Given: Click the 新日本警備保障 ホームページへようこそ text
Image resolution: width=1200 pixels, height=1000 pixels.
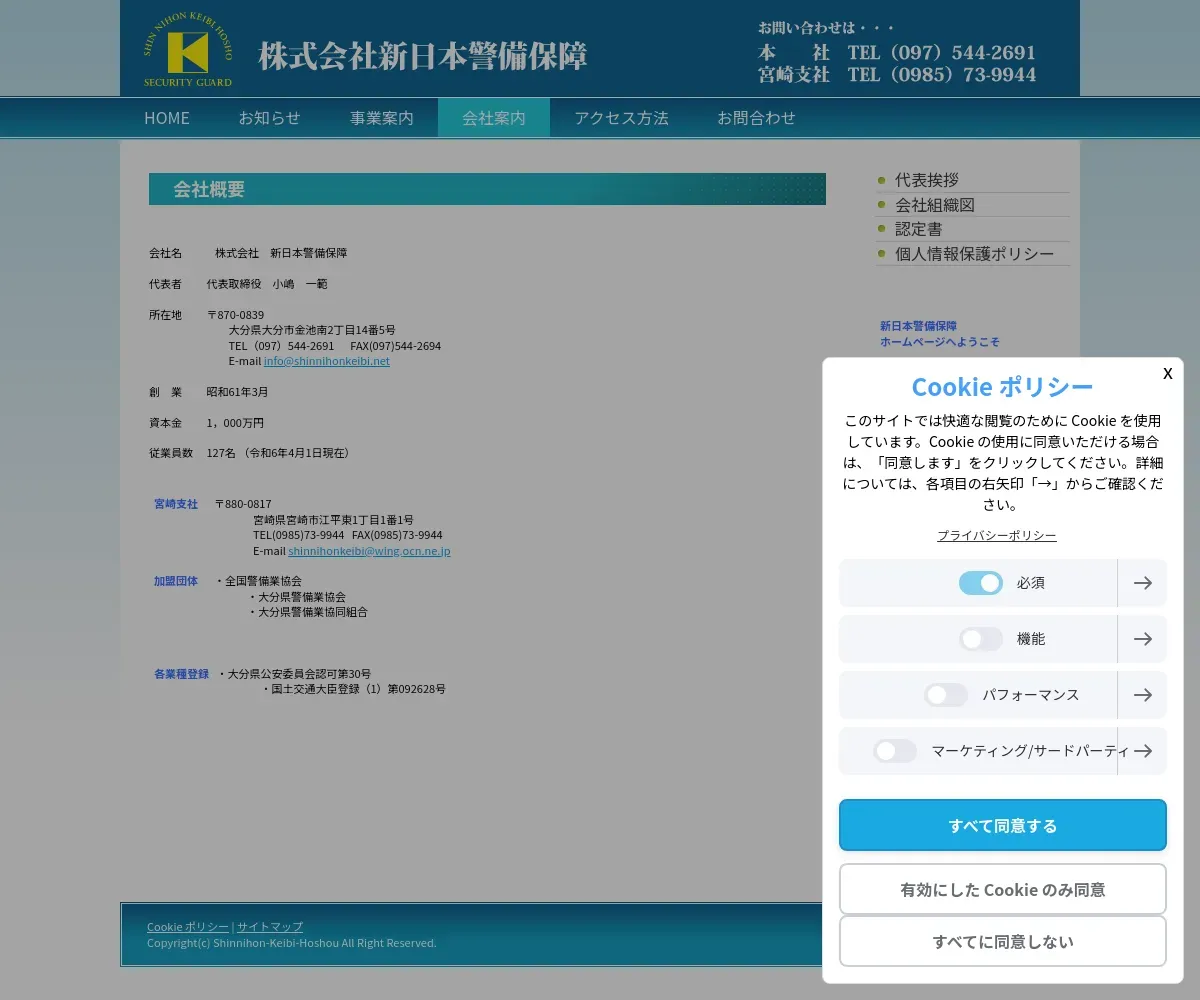Looking at the screenshot, I should pos(939,334).
